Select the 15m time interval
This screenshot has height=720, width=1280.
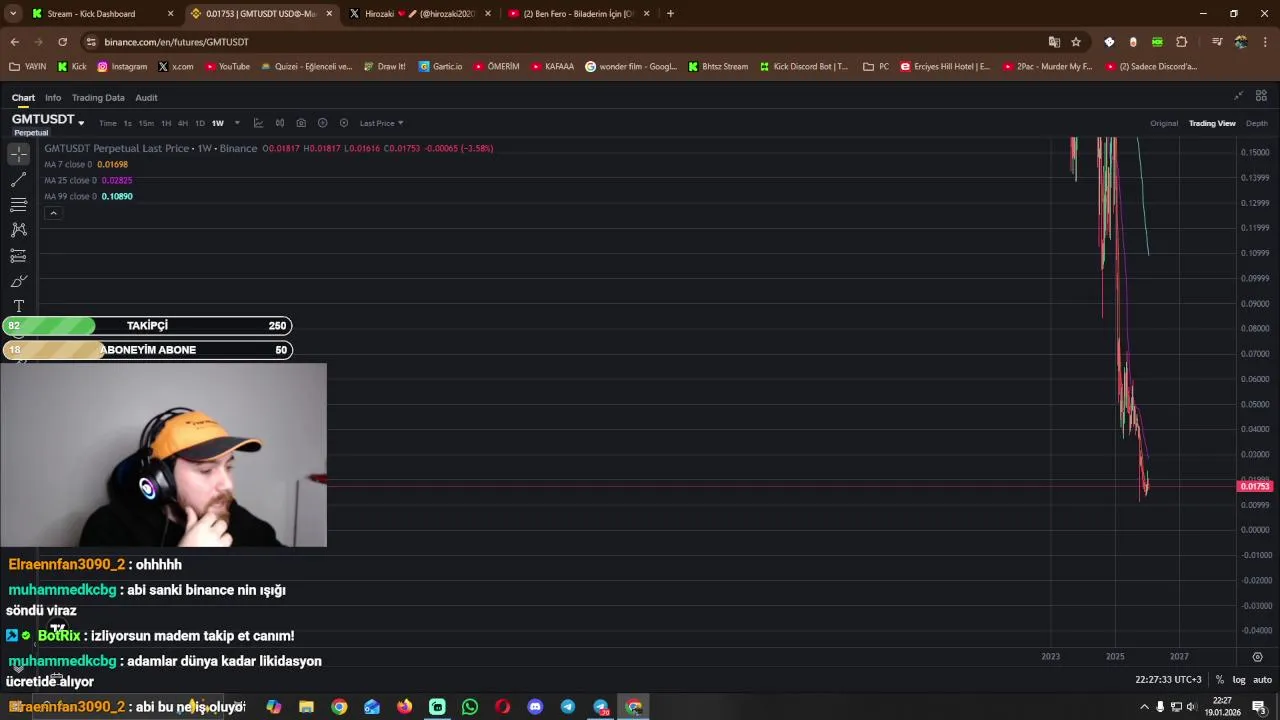146,123
